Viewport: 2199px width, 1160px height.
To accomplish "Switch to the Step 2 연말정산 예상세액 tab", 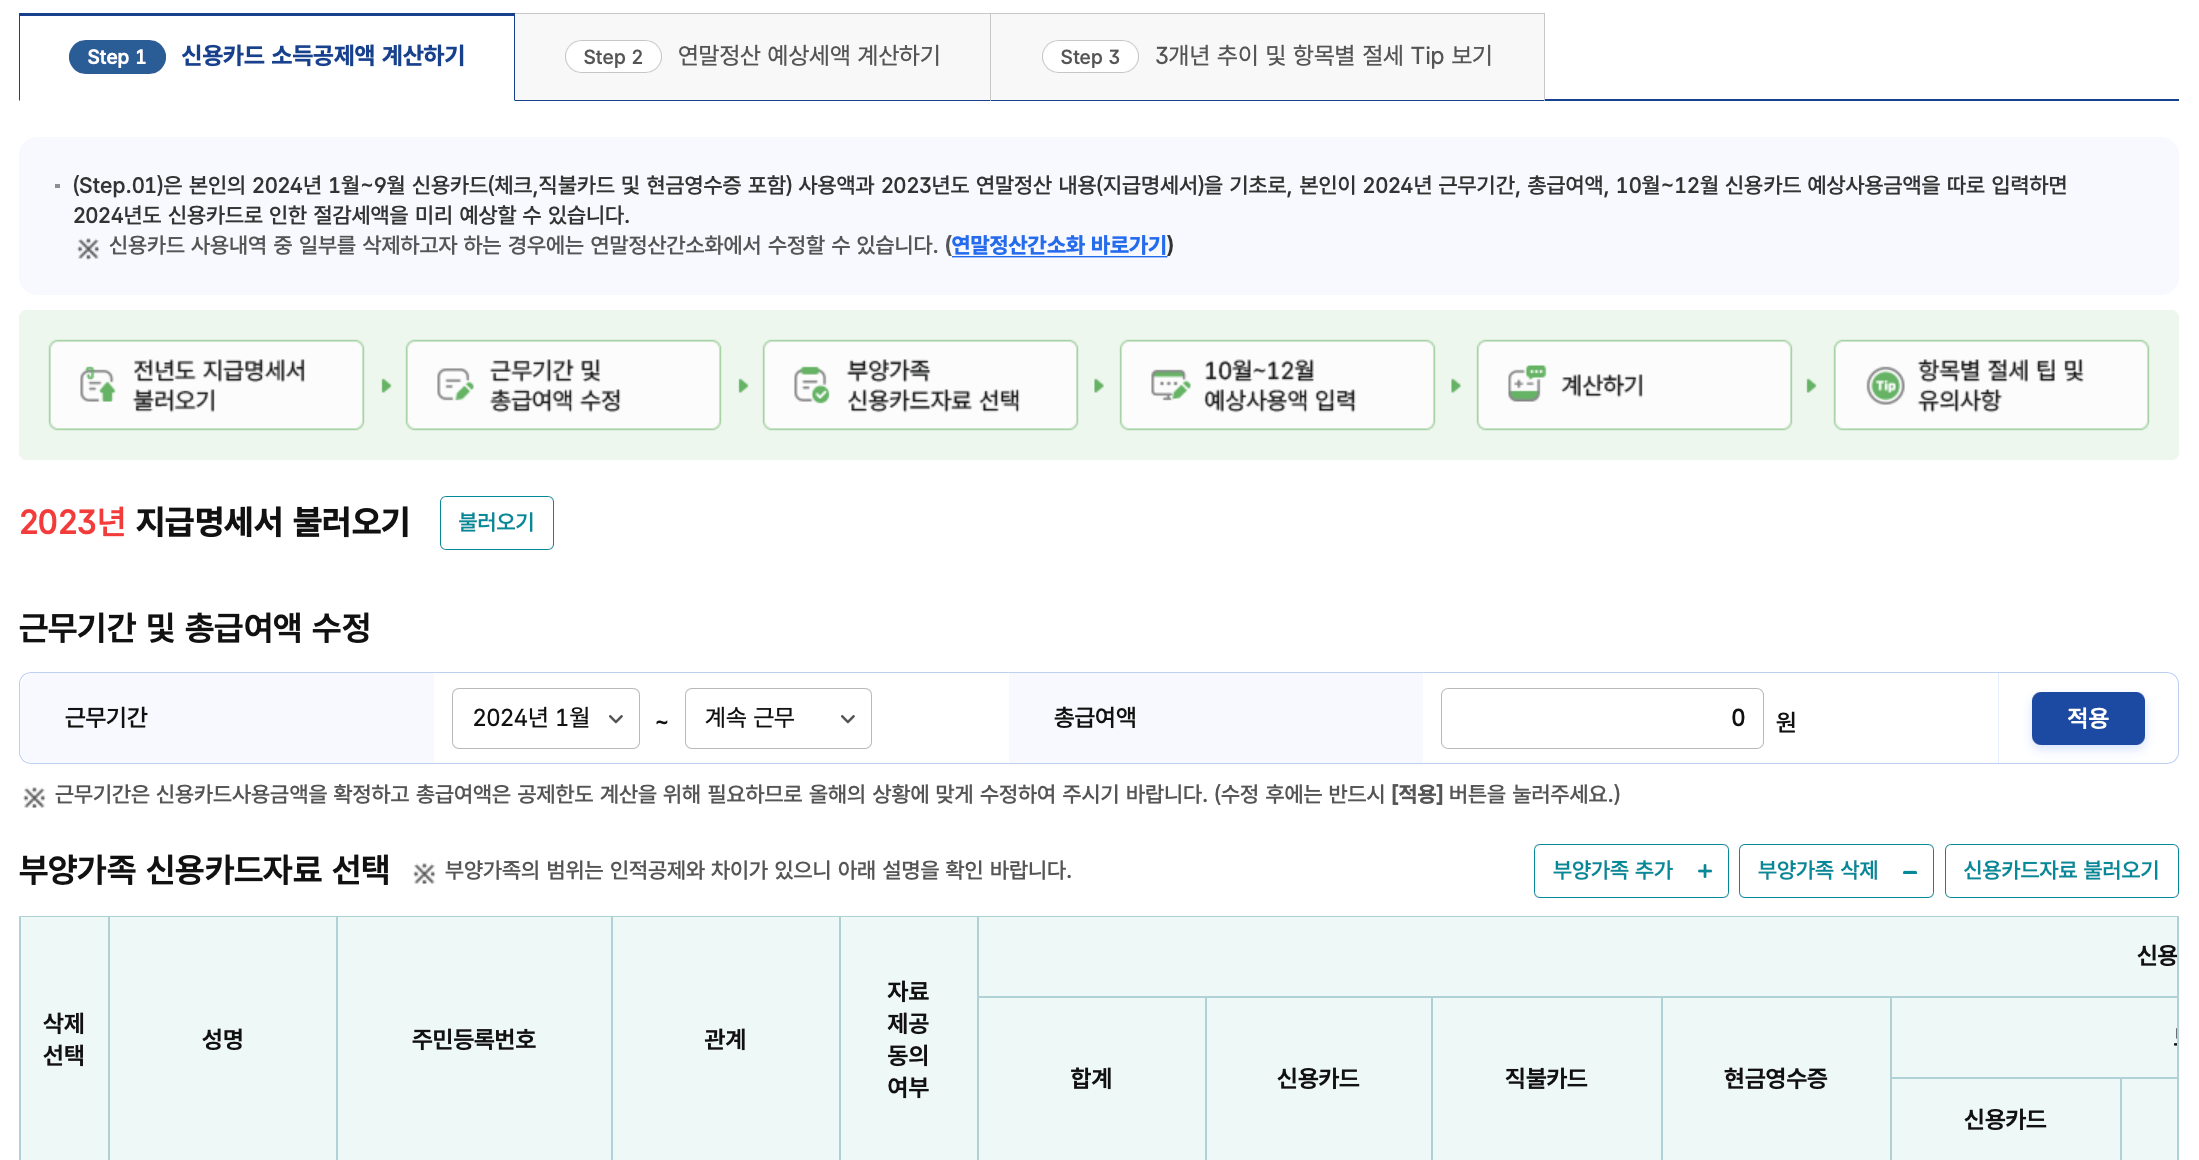I will coord(757,56).
